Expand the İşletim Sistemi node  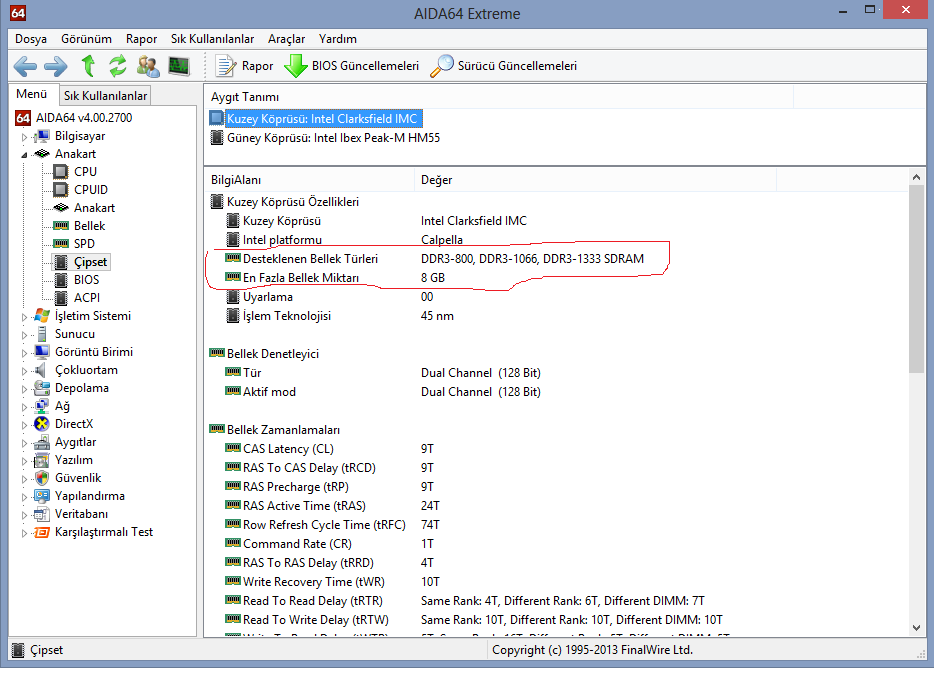pos(24,317)
